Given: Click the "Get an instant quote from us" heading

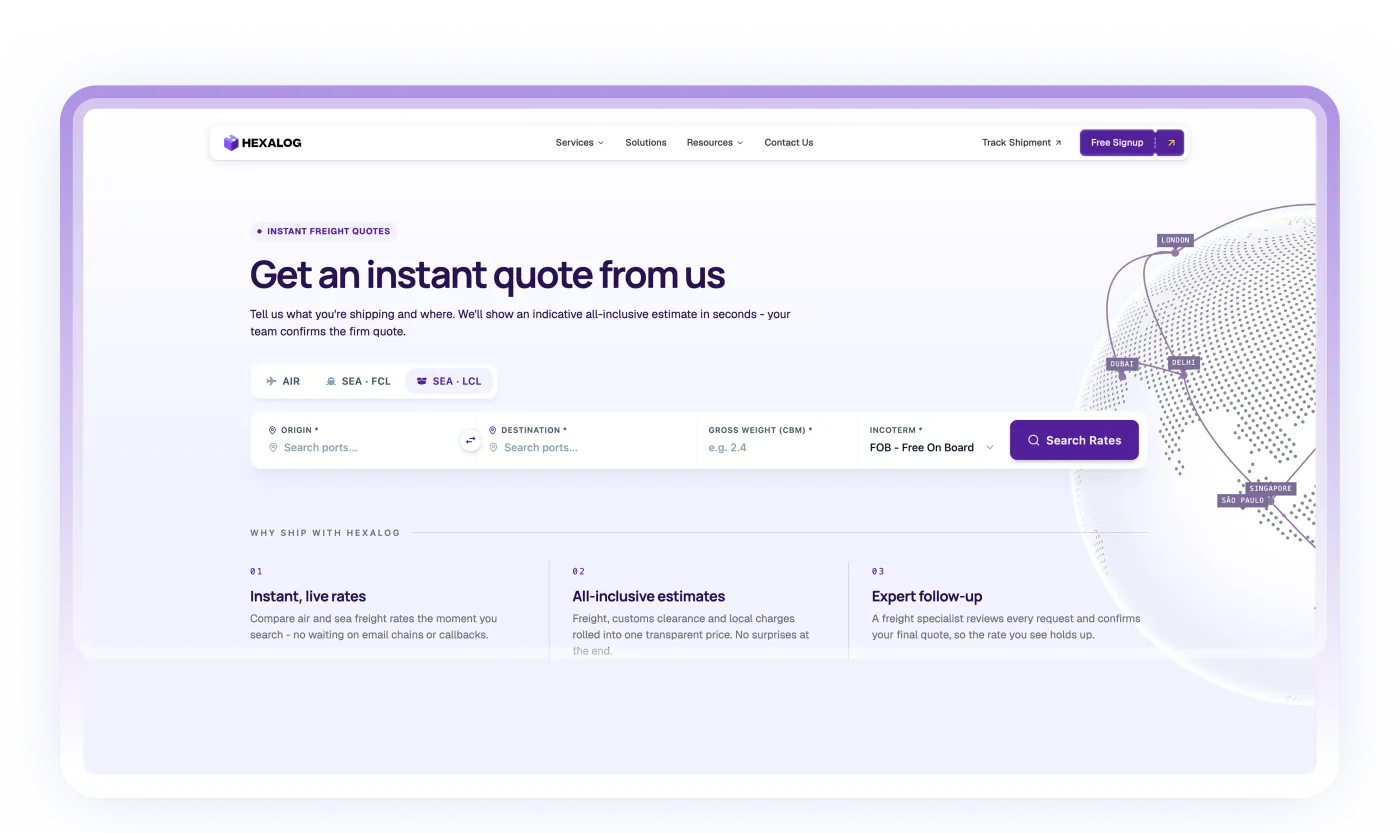Looking at the screenshot, I should 488,274.
